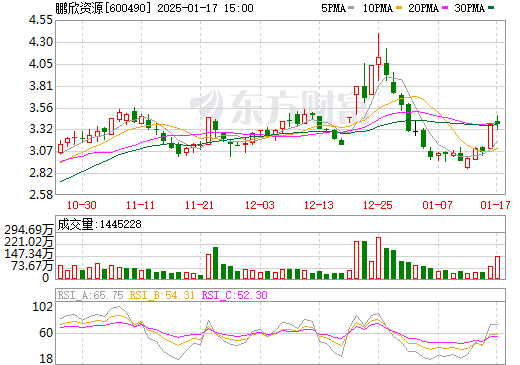Select the 01-17 date axis label

tap(495, 205)
